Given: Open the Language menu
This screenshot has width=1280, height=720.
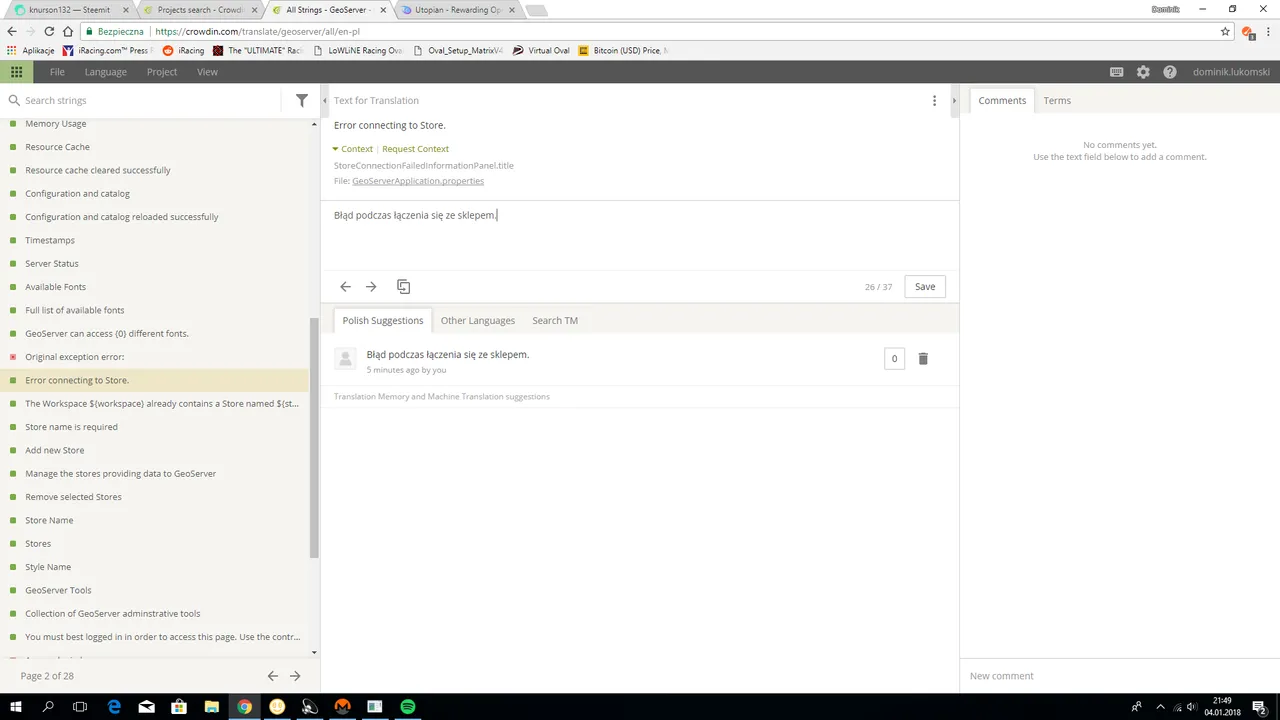Looking at the screenshot, I should point(106,72).
